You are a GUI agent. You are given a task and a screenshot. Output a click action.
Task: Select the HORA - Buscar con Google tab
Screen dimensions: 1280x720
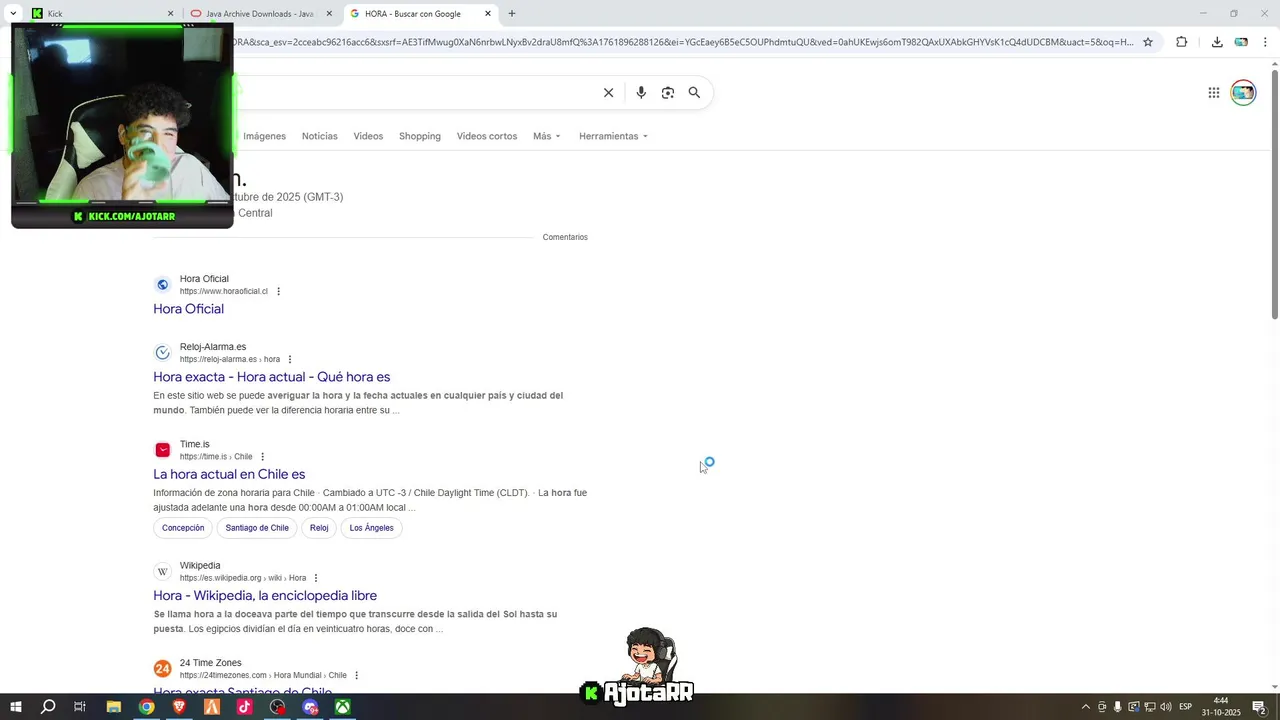421,14
